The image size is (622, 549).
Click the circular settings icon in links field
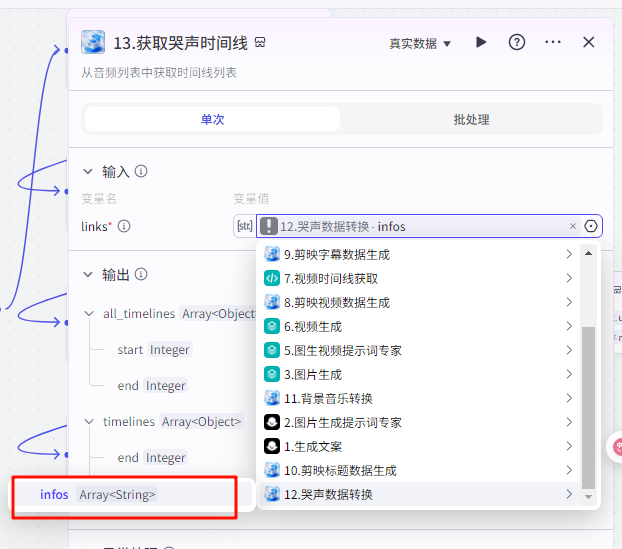[x=591, y=226]
